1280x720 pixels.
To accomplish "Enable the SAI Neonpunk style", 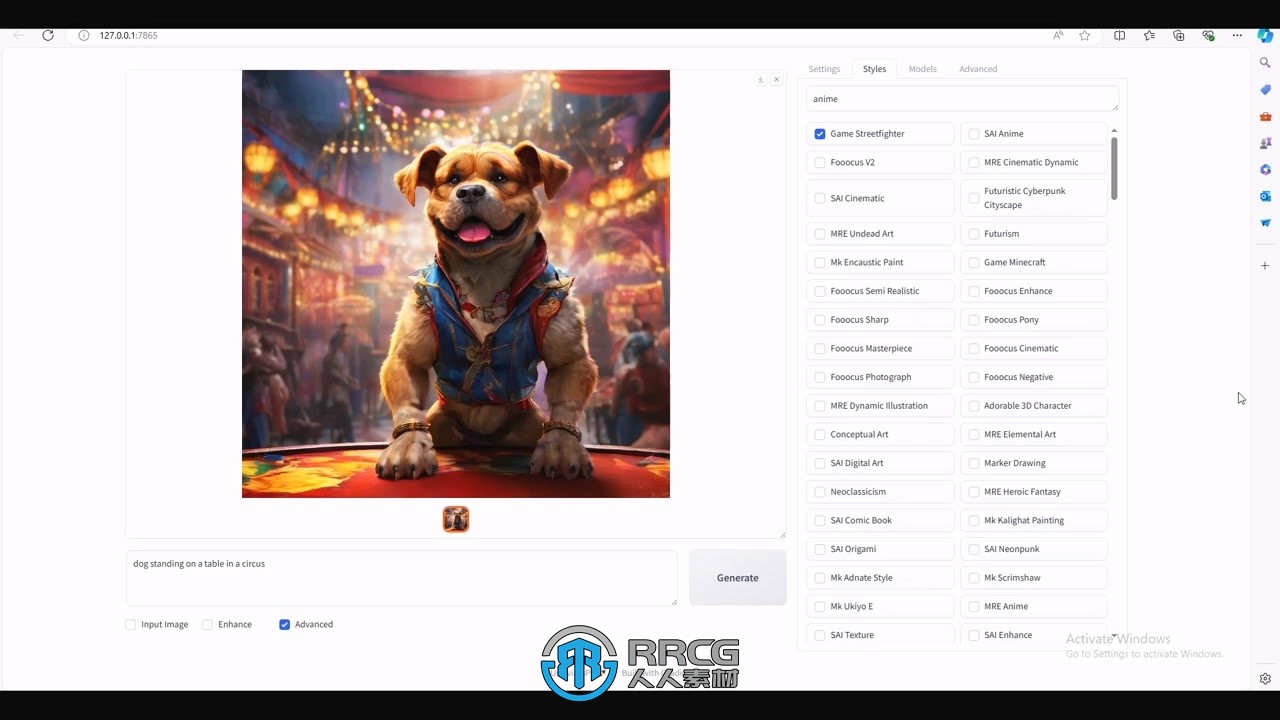I will [x=974, y=549].
